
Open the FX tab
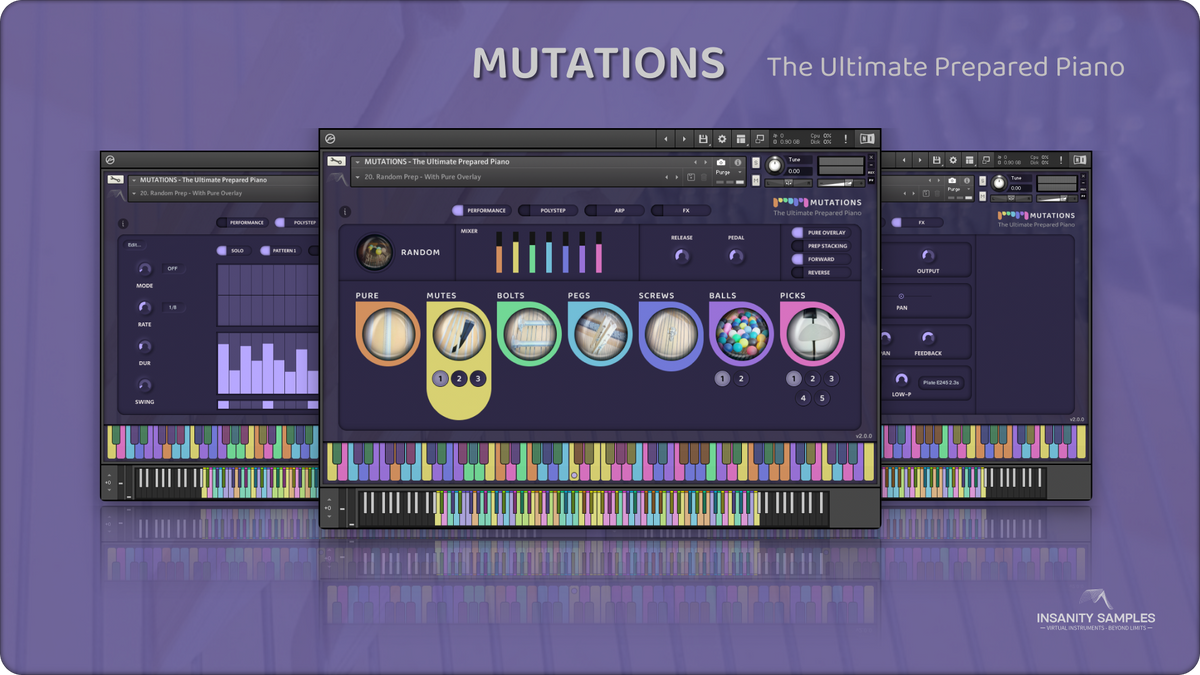[x=686, y=210]
